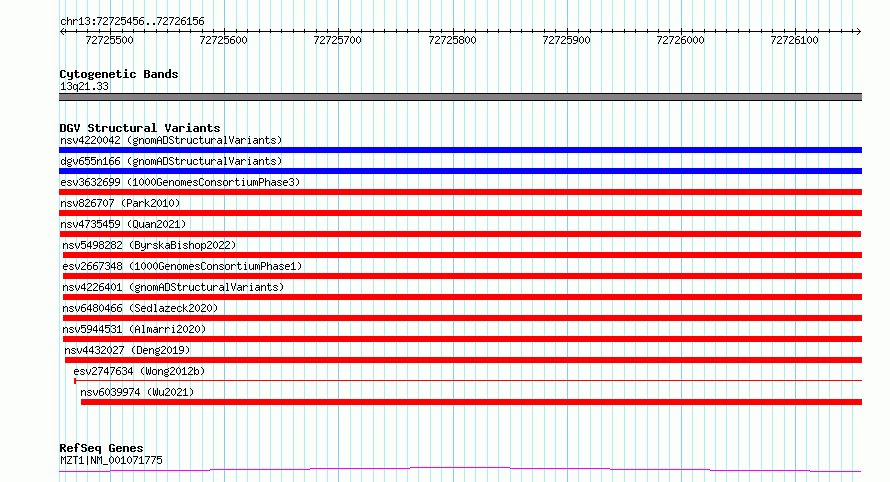890x482 pixels.
Task: Click the red bar for esv3632699
Action: [460, 192]
